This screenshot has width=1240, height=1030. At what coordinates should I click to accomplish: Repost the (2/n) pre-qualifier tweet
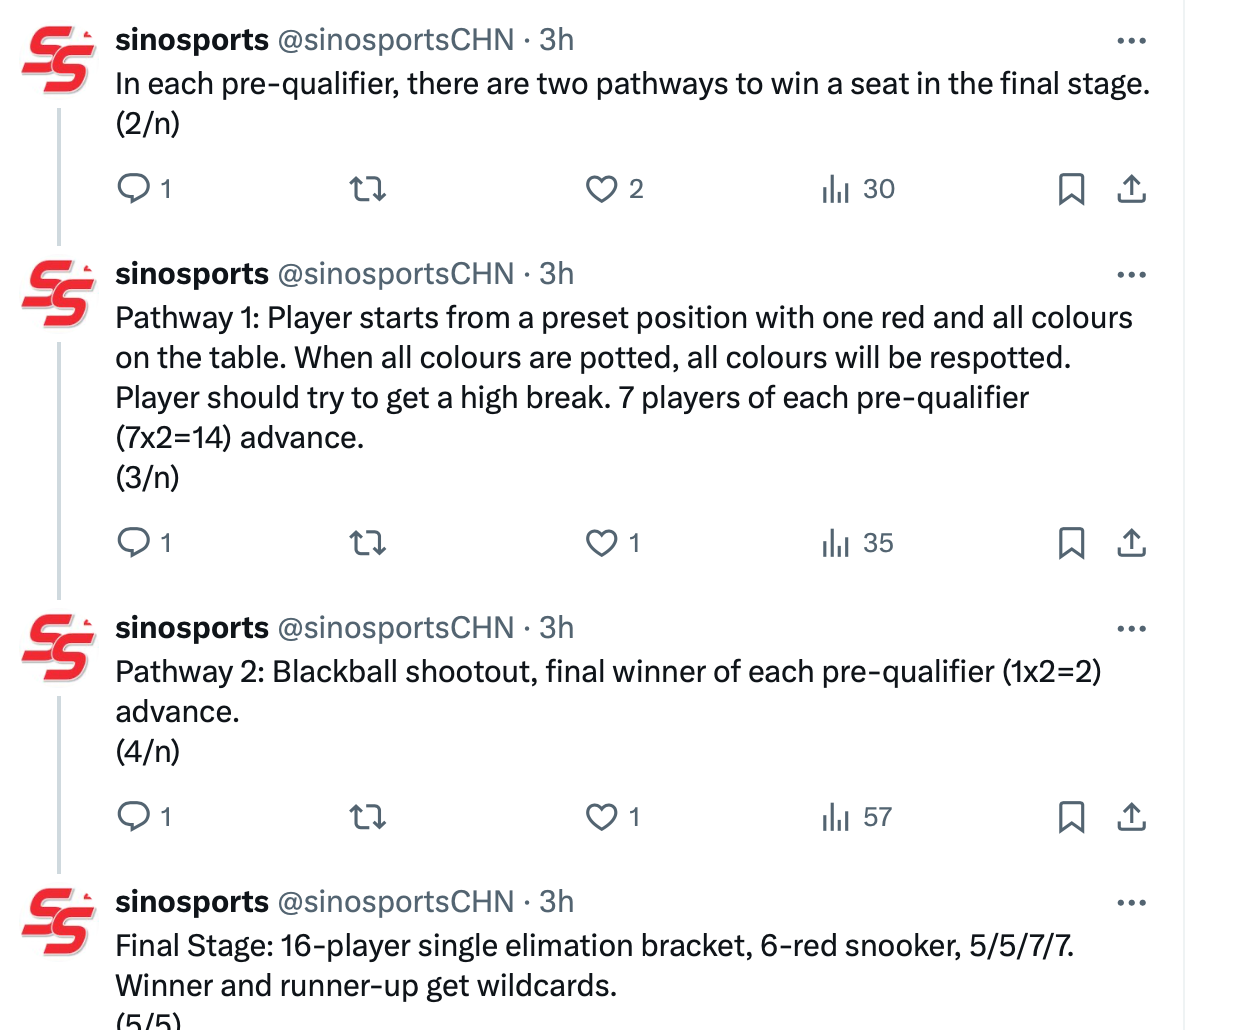pyautogui.click(x=367, y=188)
